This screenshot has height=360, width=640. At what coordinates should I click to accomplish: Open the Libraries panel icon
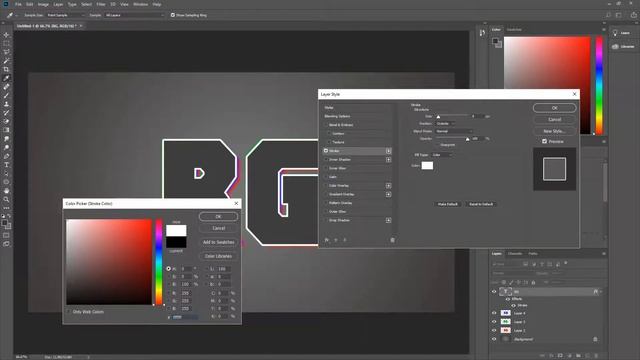point(615,47)
